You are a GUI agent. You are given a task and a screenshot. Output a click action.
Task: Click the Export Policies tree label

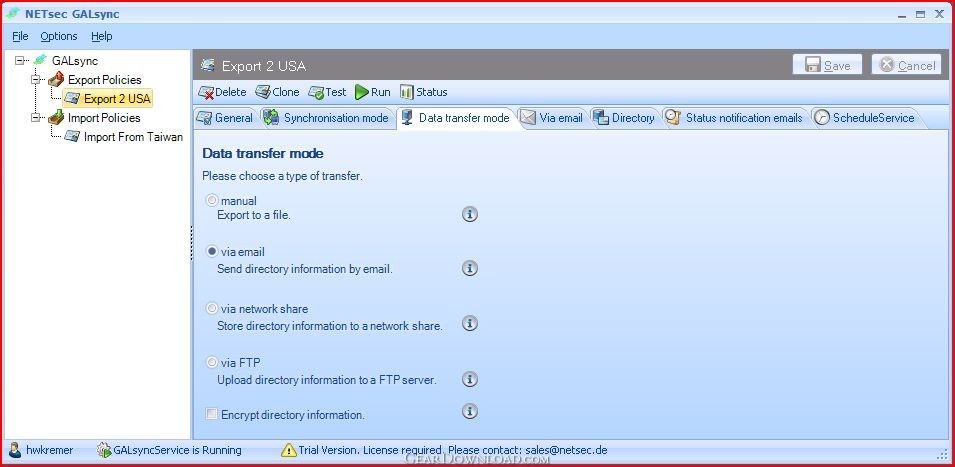click(105, 80)
